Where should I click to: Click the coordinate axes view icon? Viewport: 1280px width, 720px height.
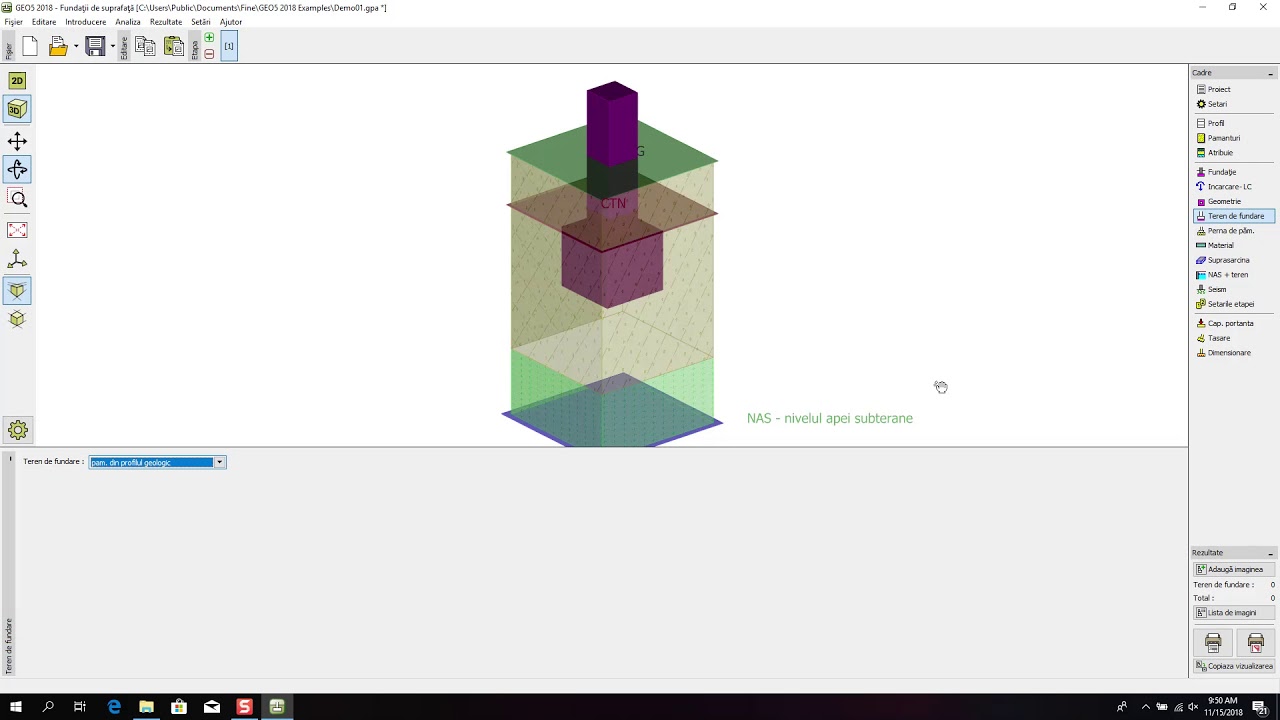pos(17,260)
